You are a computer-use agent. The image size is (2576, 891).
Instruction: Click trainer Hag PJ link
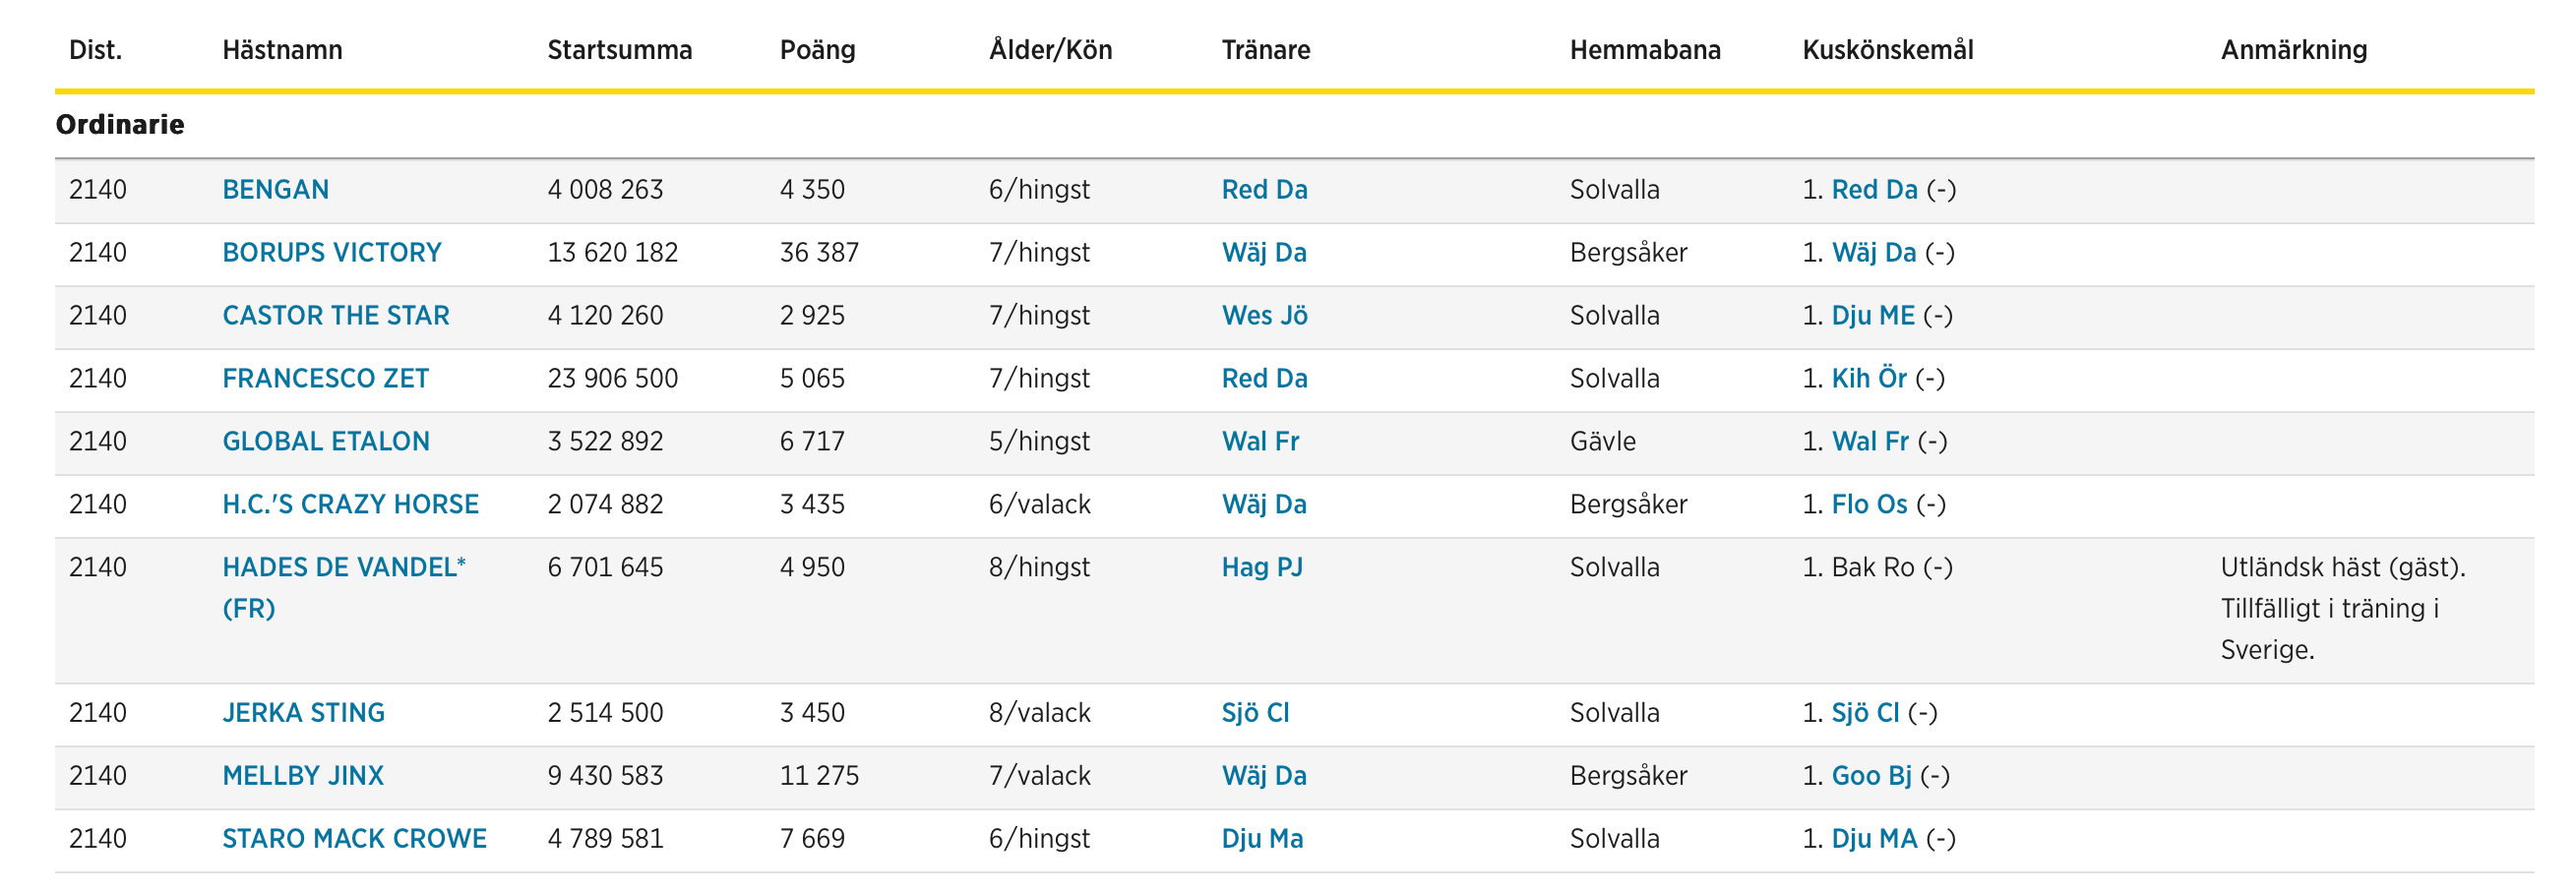click(x=1262, y=567)
